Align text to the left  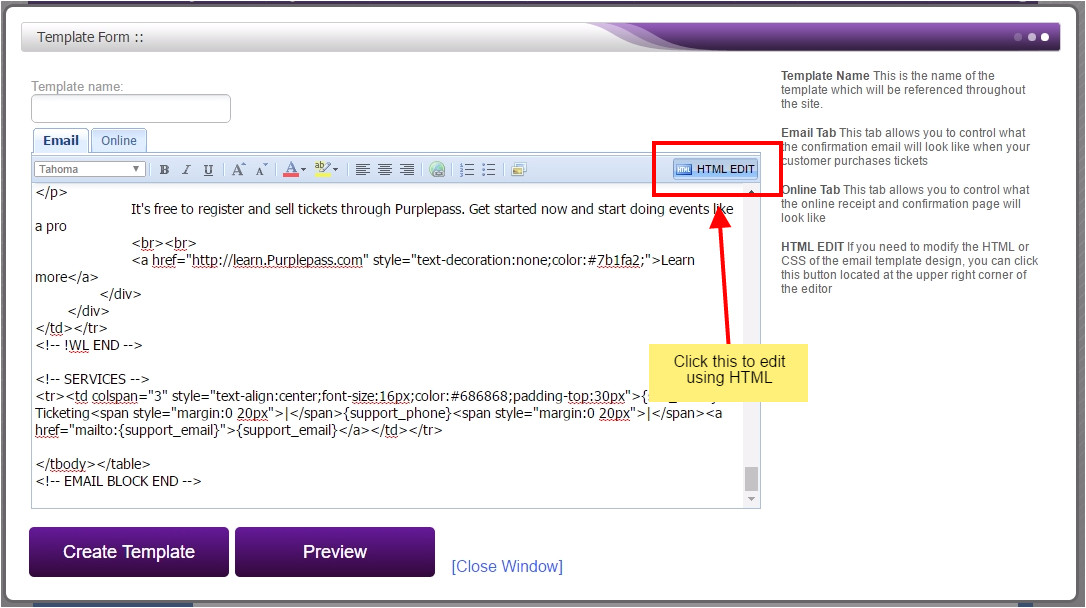pyautogui.click(x=363, y=170)
